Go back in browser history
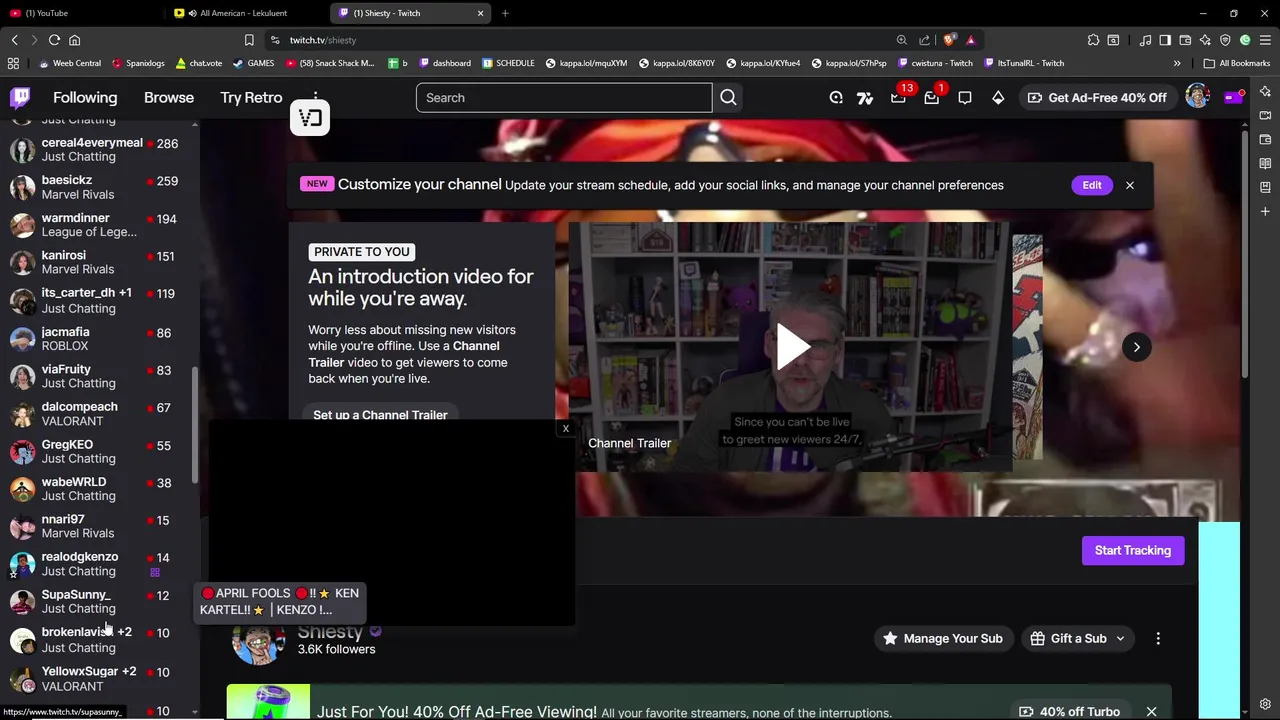1280x720 pixels. pyautogui.click(x=14, y=40)
